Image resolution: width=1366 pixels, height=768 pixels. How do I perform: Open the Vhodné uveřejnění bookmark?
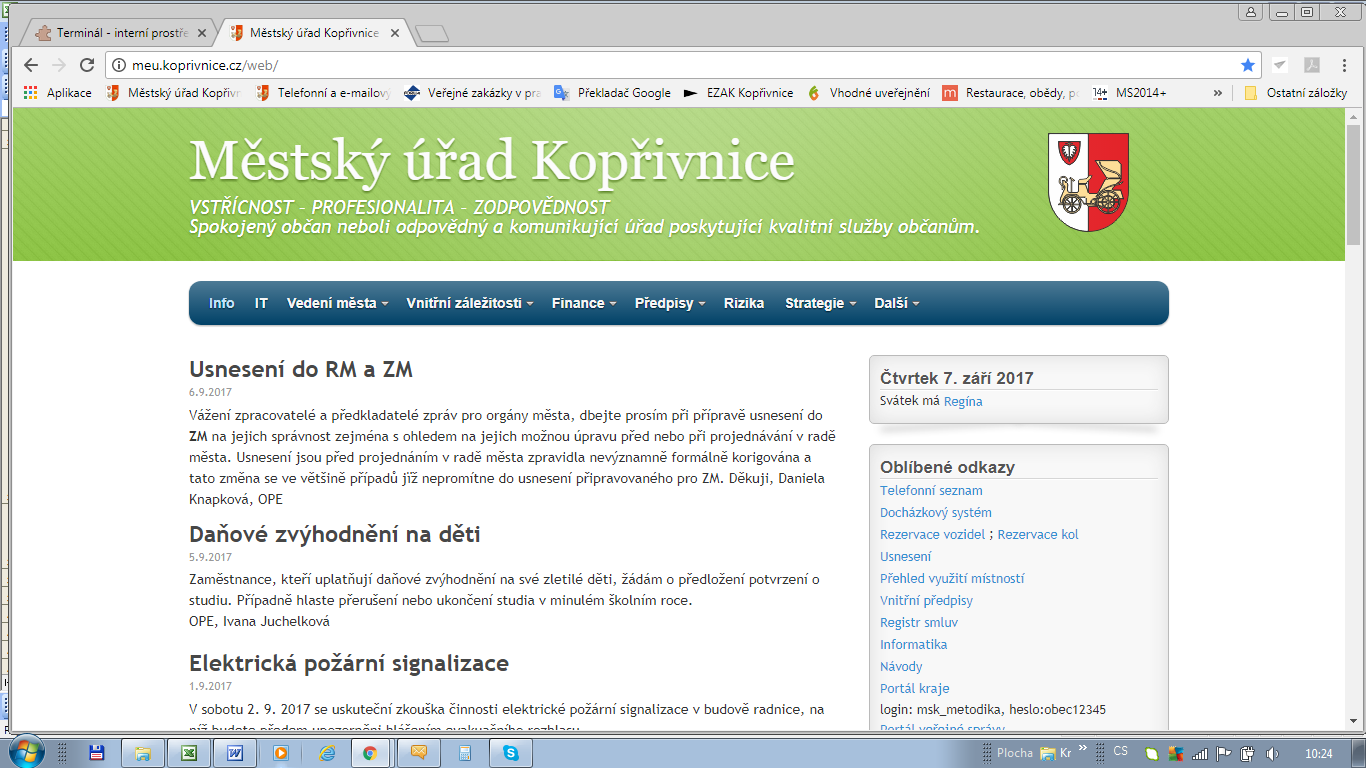[x=867, y=93]
